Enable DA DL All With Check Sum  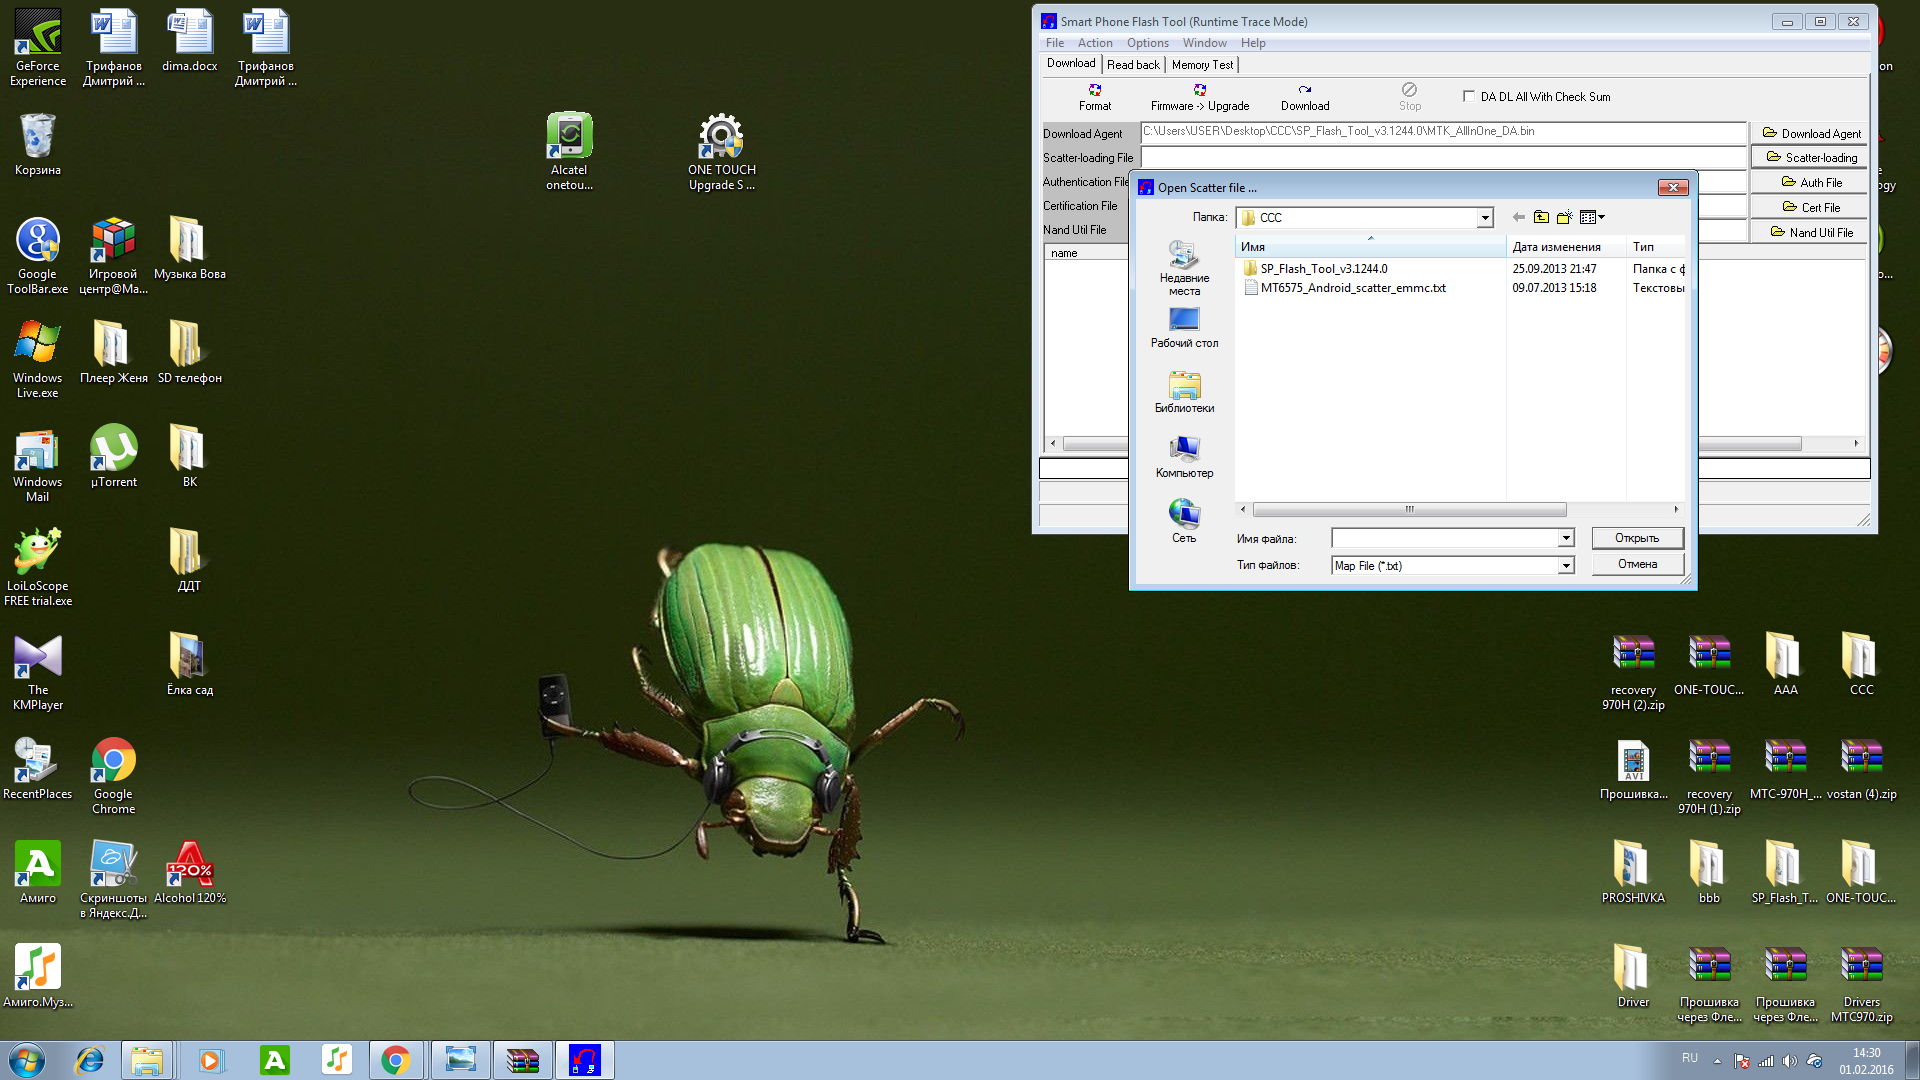1469,97
